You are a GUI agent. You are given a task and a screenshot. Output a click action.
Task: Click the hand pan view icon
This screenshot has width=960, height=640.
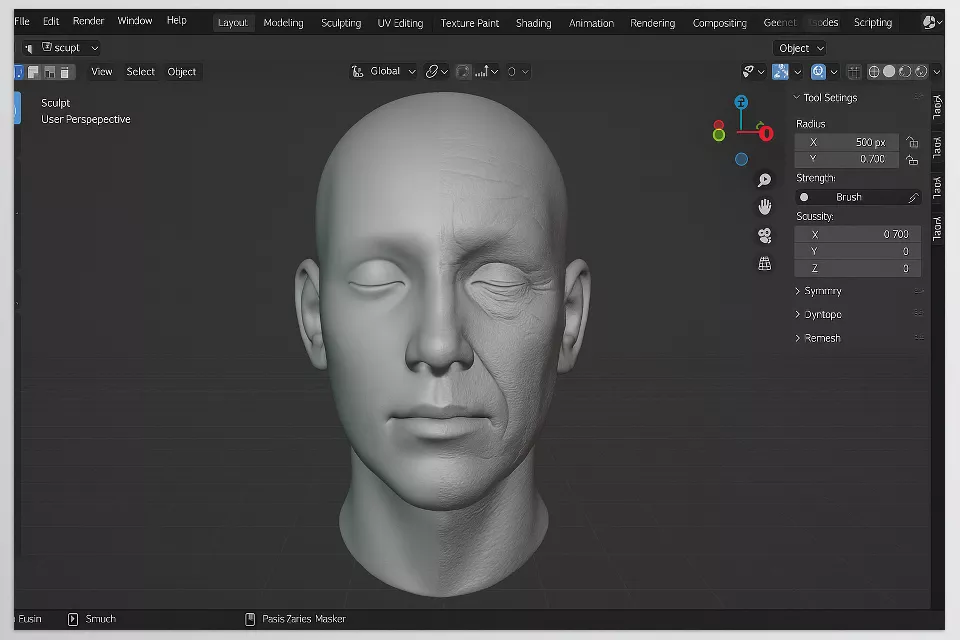click(x=765, y=207)
